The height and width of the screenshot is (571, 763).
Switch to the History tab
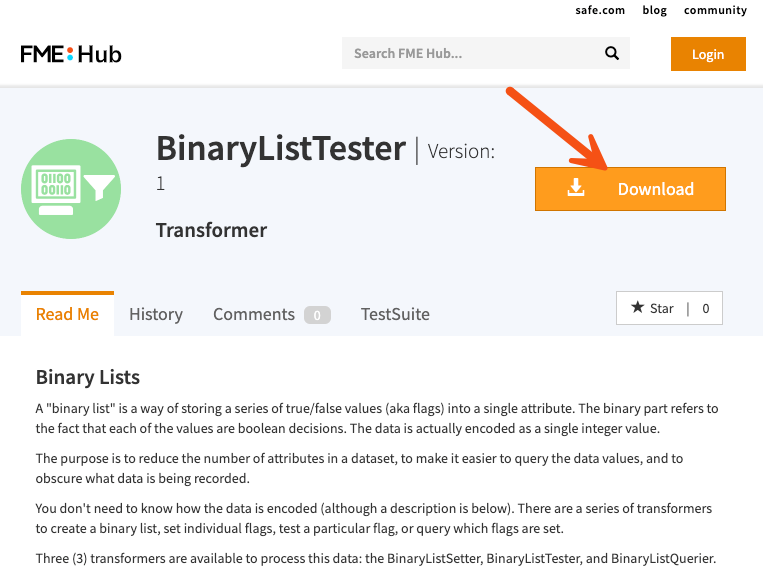point(156,314)
